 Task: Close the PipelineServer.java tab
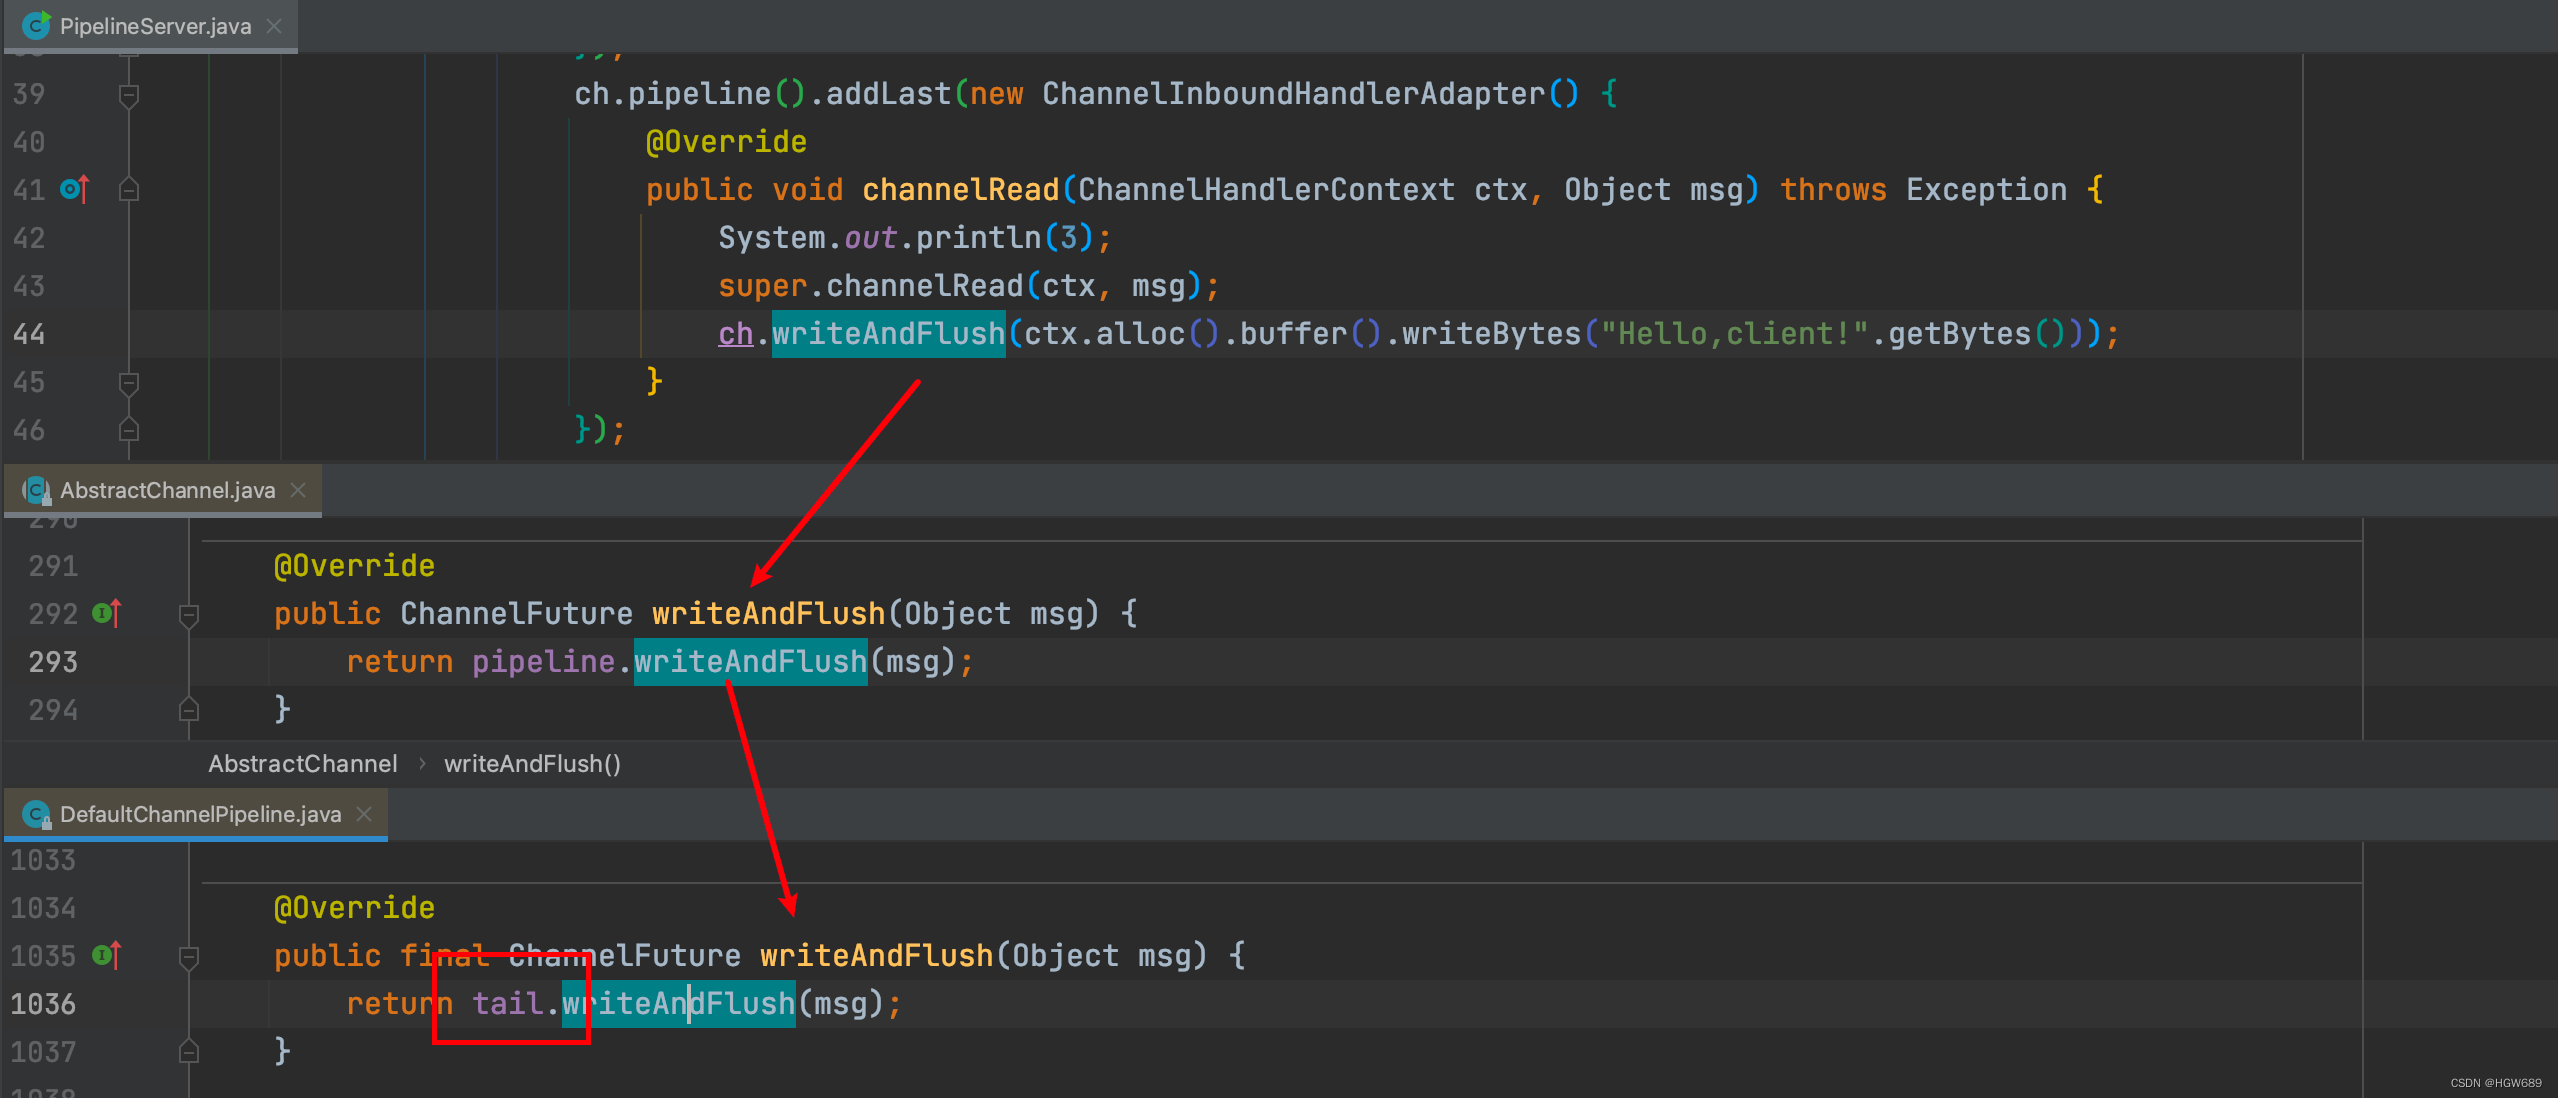tap(274, 26)
